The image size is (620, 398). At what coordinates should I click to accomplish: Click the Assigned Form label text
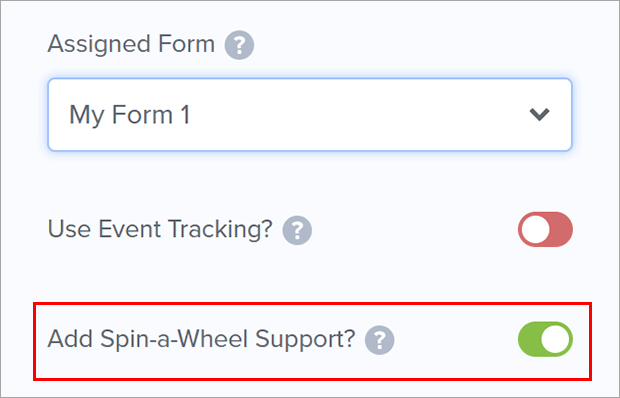tap(131, 43)
